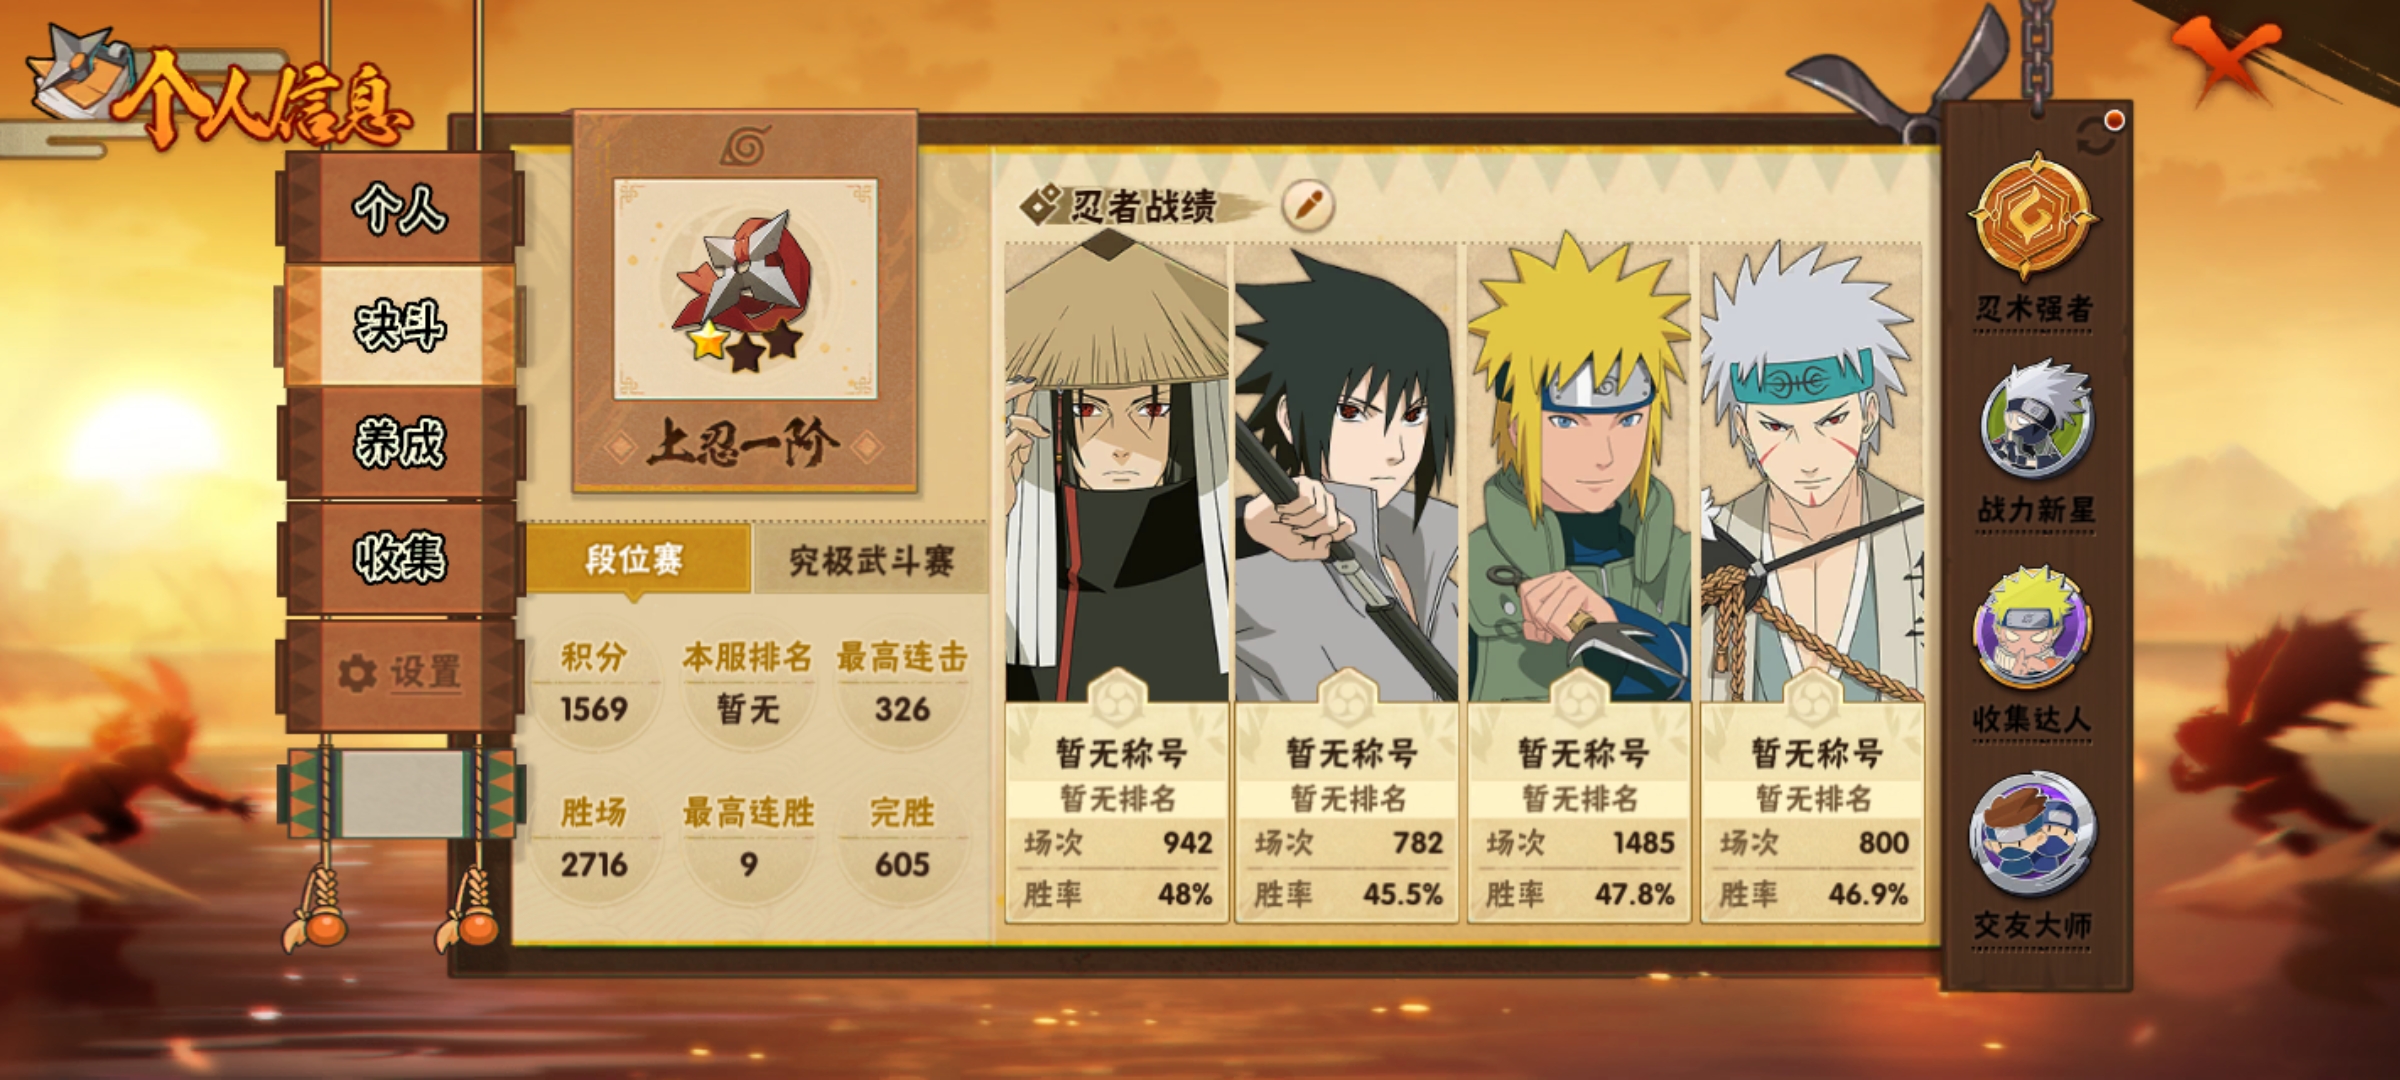Screen dimensions: 2400x1080
Task: Open 设置 with the gear icon
Action: point(400,673)
